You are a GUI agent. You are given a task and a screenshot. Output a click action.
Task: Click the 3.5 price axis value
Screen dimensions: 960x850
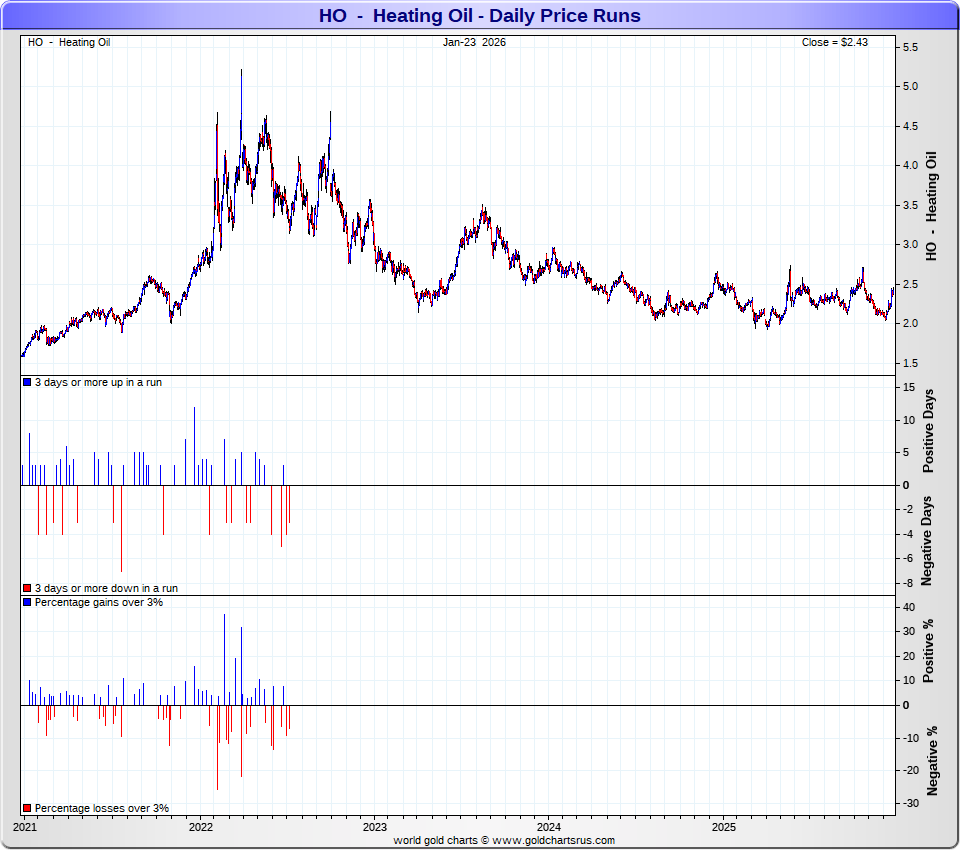(910, 205)
